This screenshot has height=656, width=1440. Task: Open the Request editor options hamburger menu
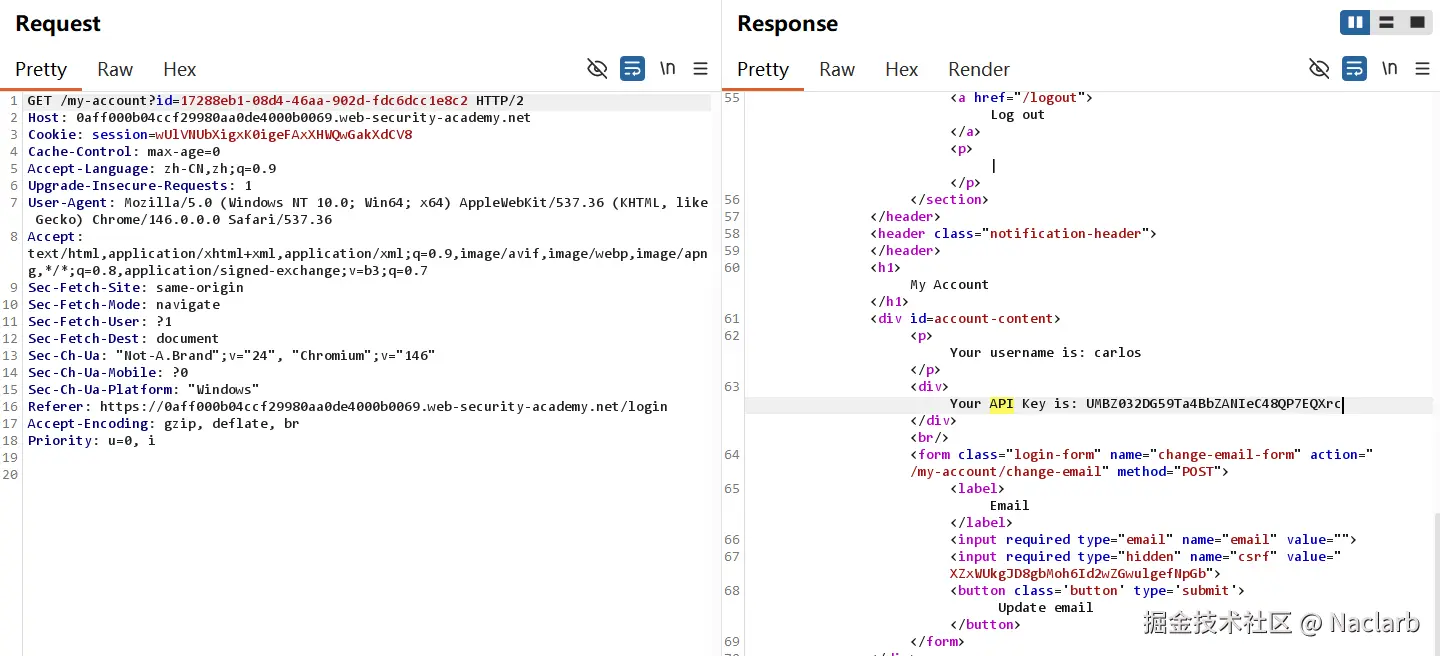coord(700,68)
